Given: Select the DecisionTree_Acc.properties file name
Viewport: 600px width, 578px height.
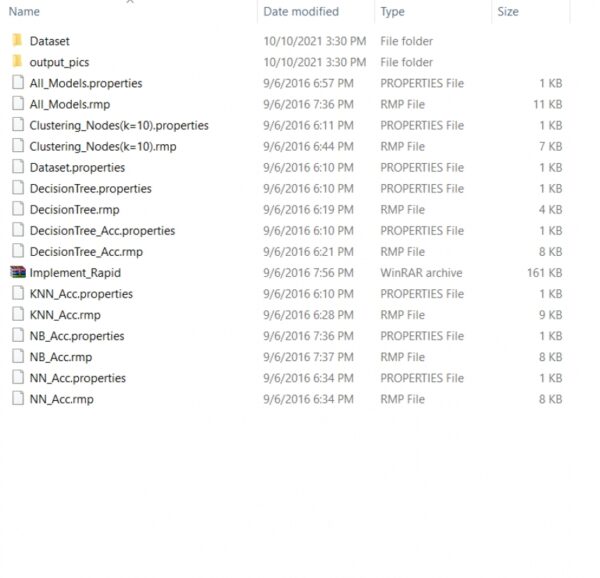Looking at the screenshot, I should click(103, 231).
